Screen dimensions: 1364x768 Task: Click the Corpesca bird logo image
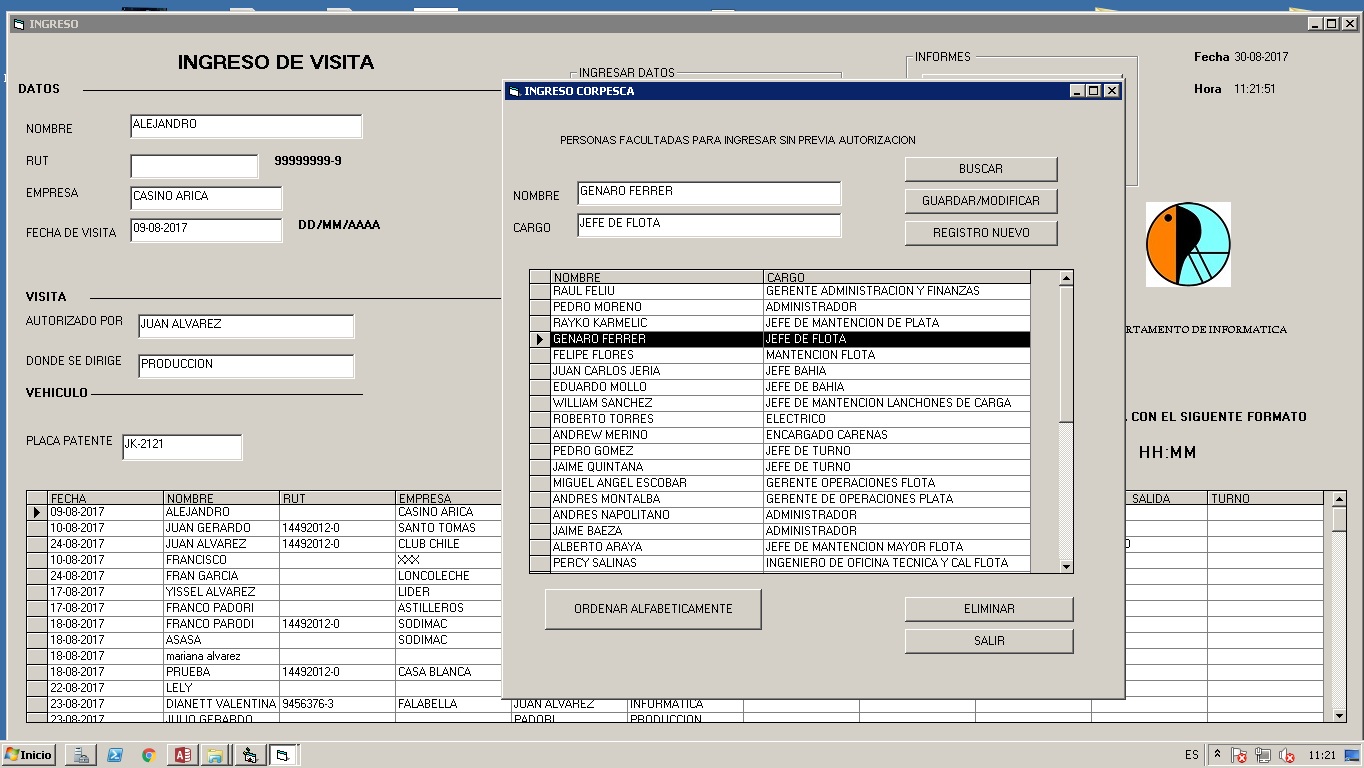coord(1188,244)
